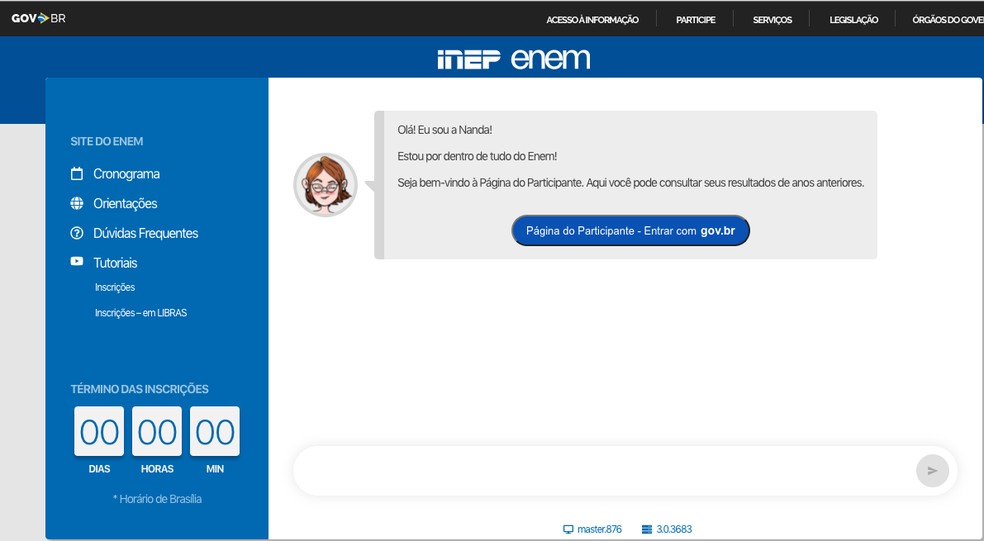This screenshot has width=984, height=541.
Task: Open Legislação in the top navigation
Action: (x=853, y=20)
